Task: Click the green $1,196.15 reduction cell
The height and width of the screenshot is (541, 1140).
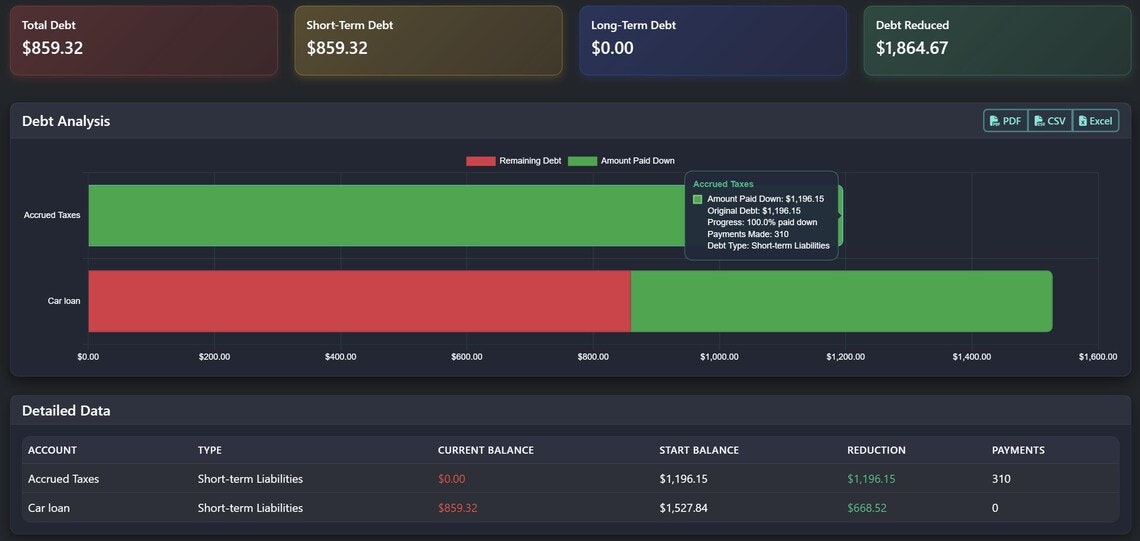Action: point(871,479)
